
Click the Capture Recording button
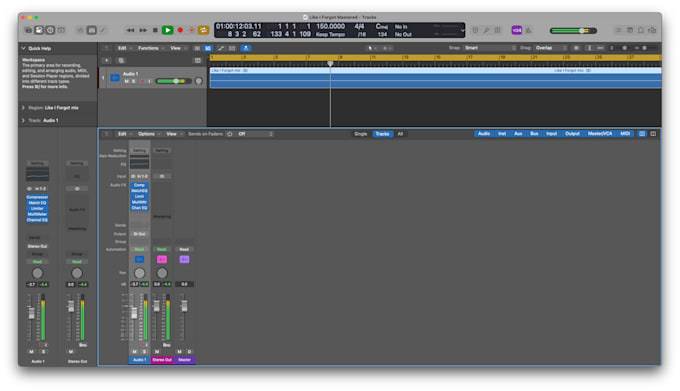(192, 30)
